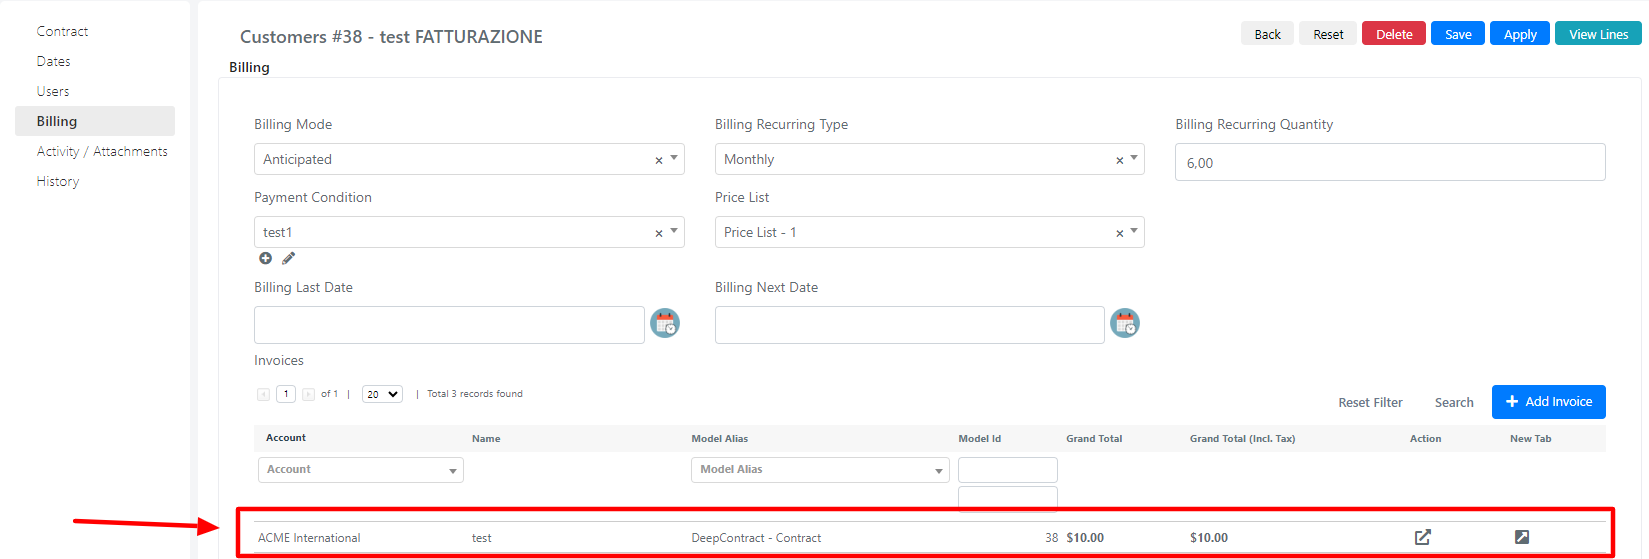Screen dimensions: 1649x559
Task: Go to next invoices page
Action: [x=308, y=394]
